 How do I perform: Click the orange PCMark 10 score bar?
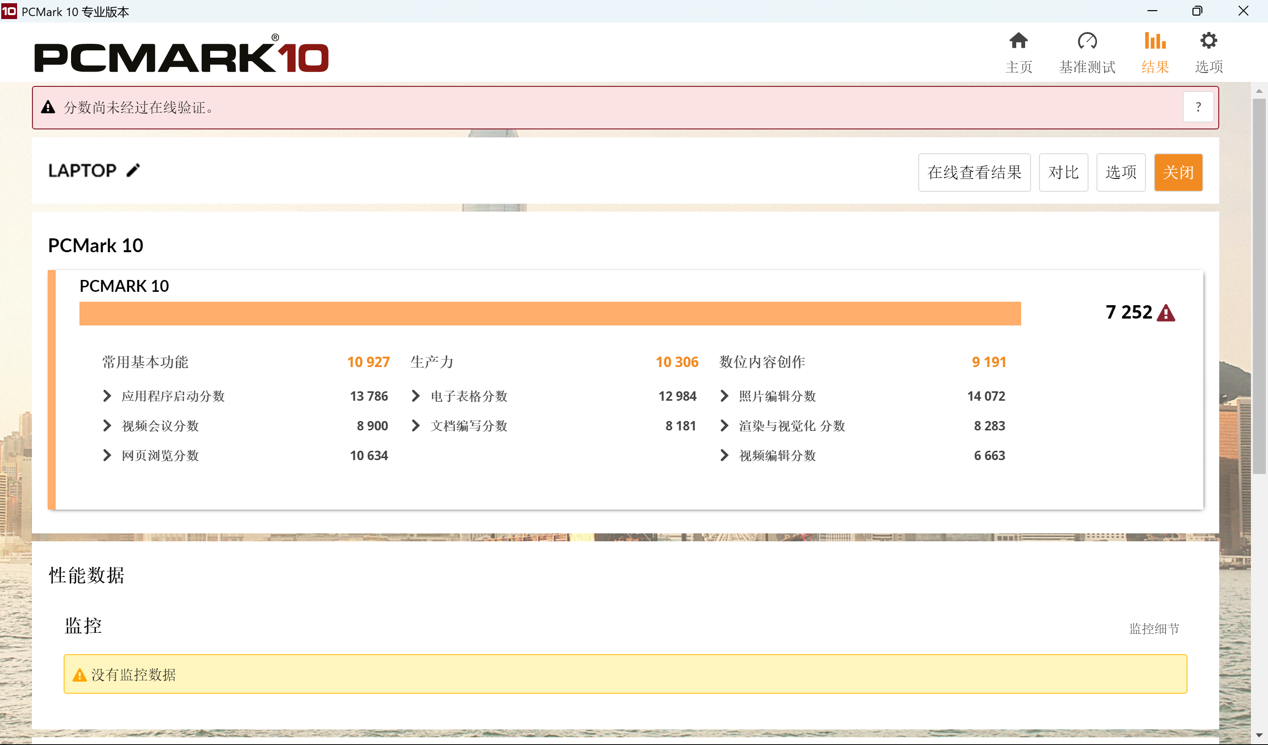click(550, 314)
